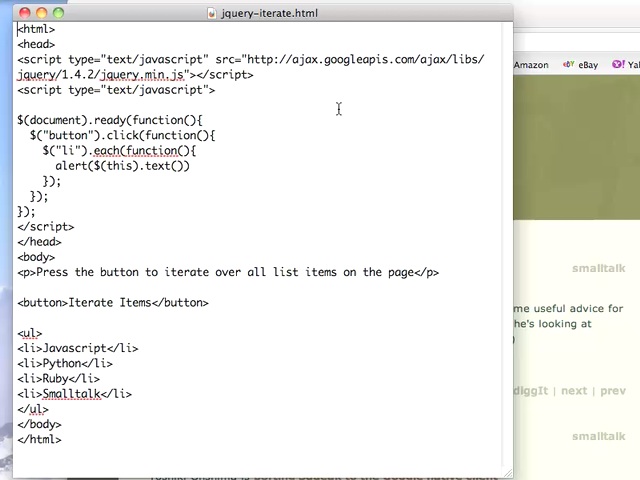
Task: Click on the '</ul>' closing tag line
Action: 33,409
